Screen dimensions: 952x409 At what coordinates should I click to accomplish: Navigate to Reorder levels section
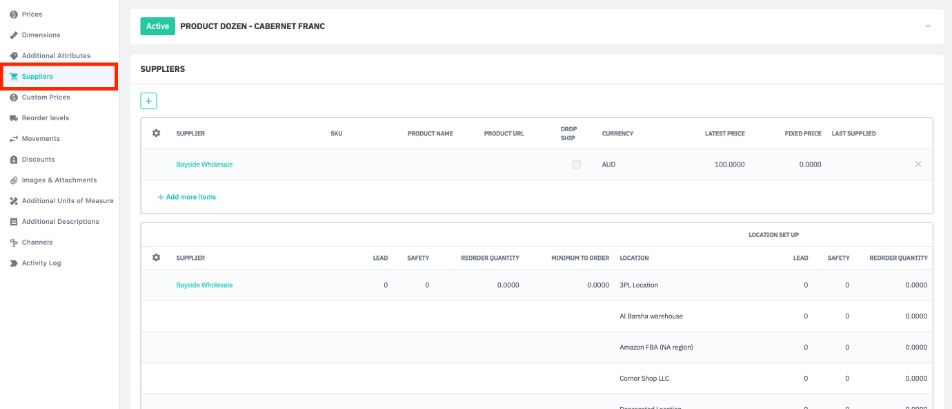point(45,118)
